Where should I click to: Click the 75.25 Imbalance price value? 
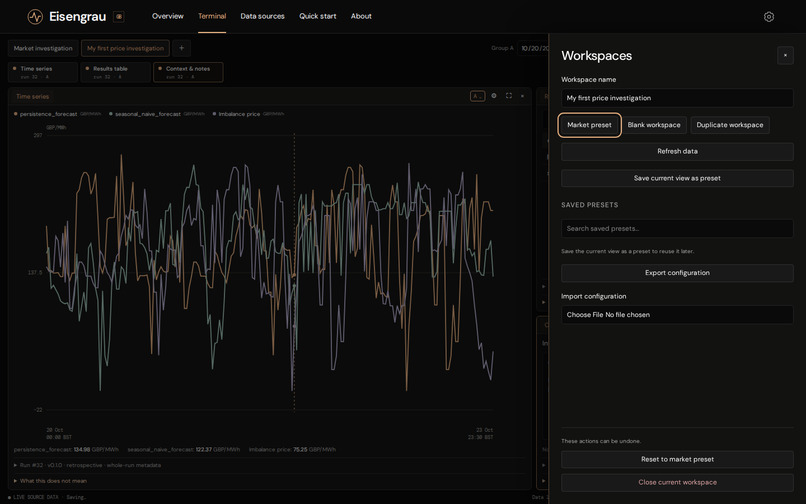tap(300, 449)
